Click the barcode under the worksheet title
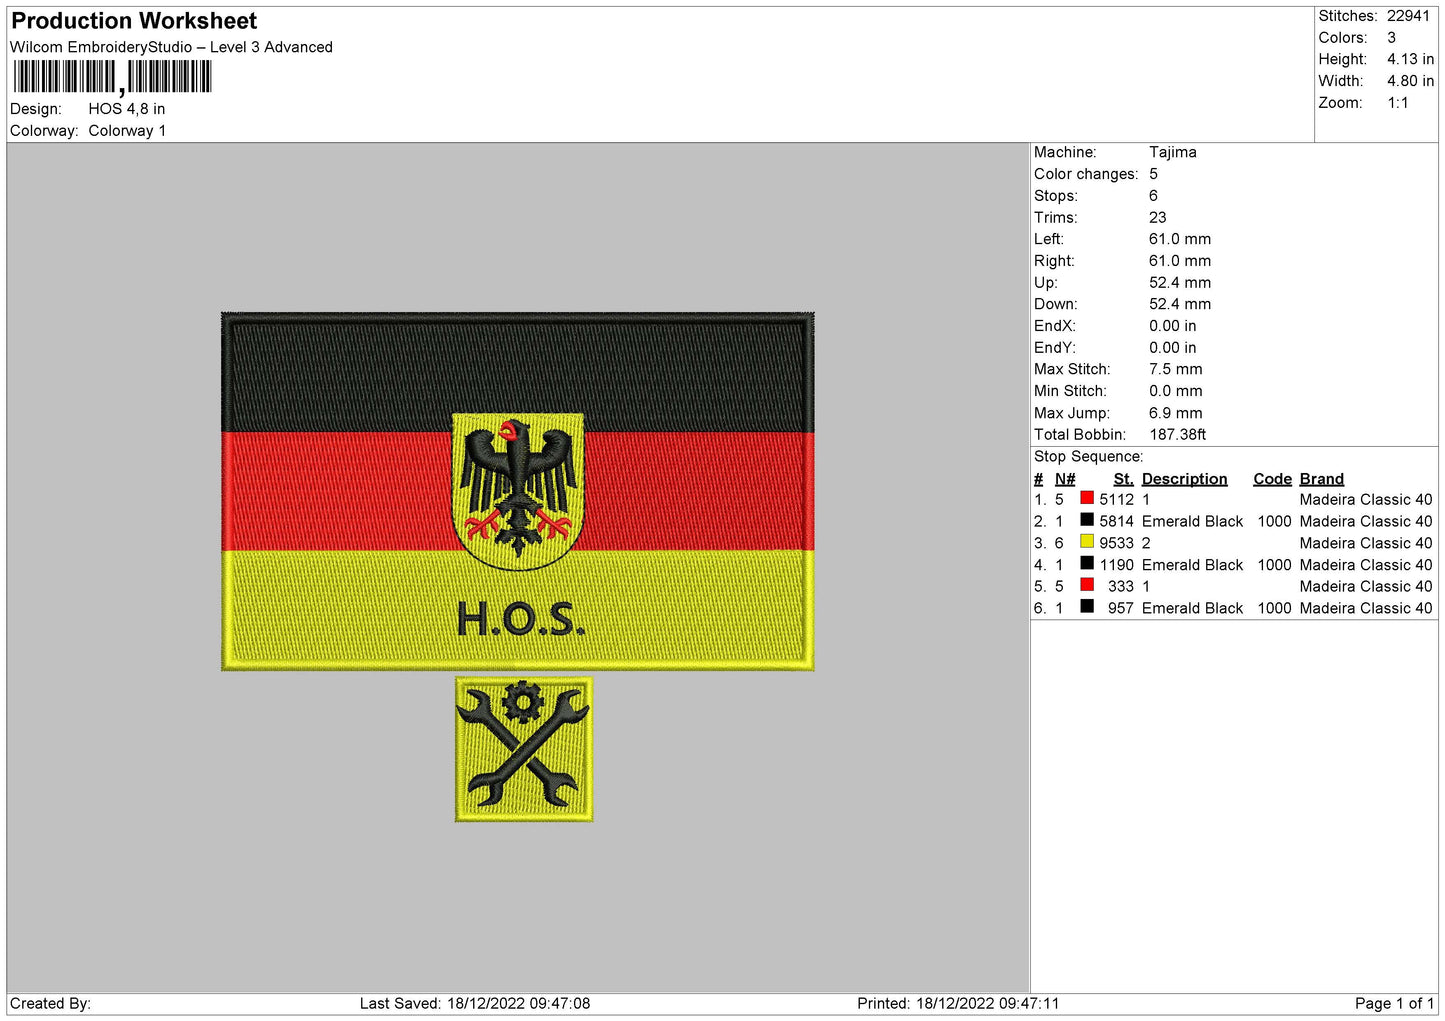The image size is (1445, 1021). point(112,77)
